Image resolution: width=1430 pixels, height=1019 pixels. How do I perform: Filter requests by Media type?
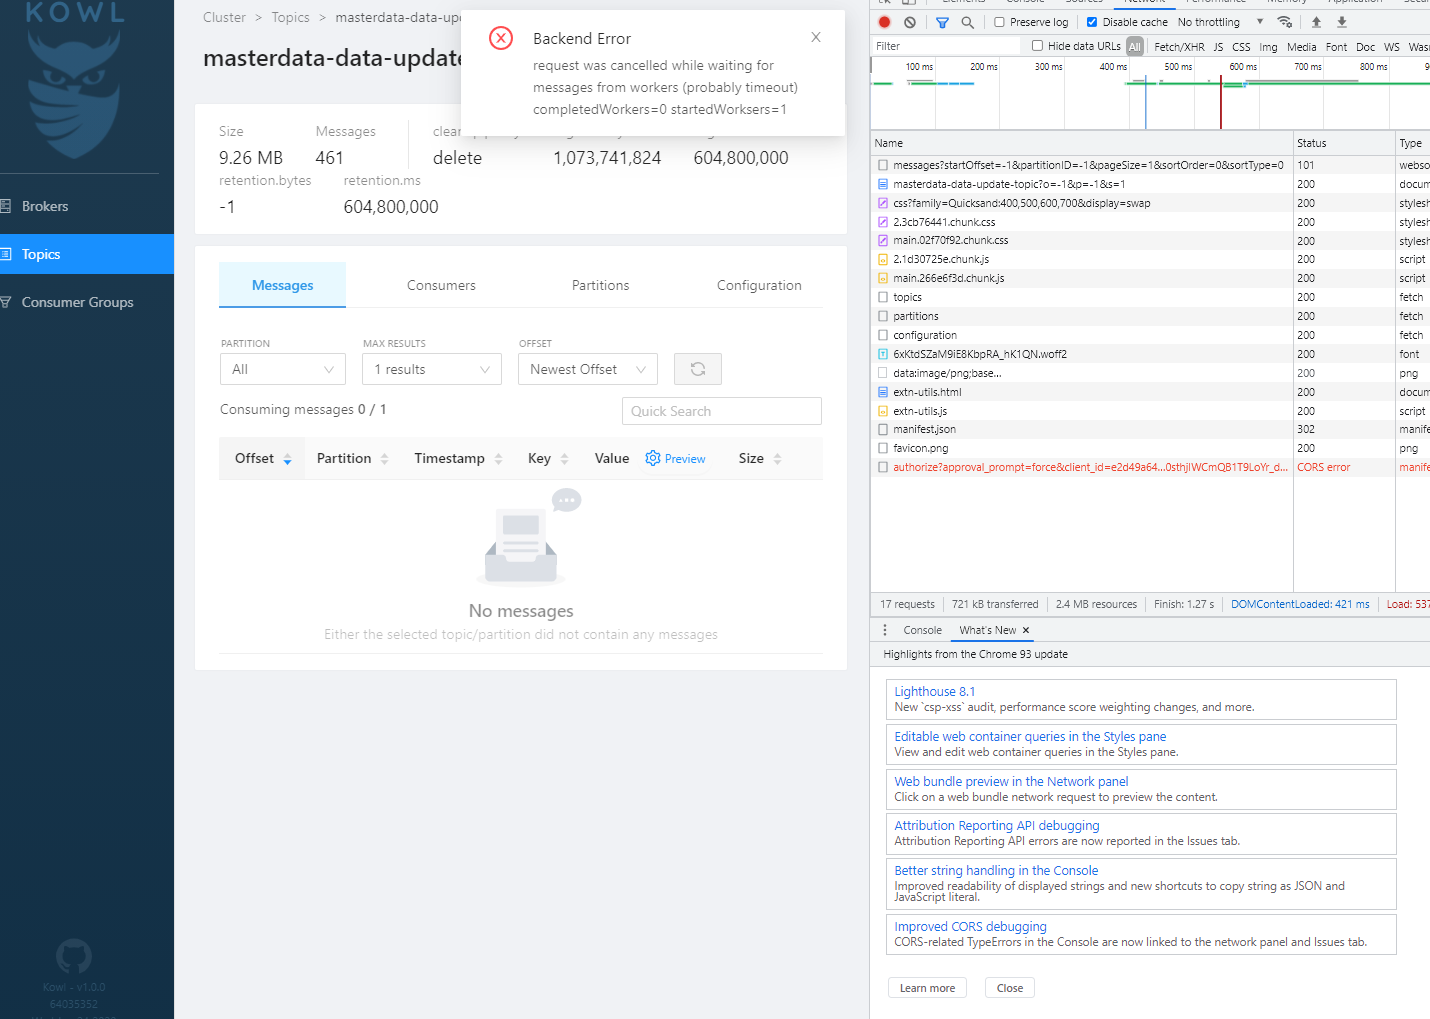click(1301, 47)
